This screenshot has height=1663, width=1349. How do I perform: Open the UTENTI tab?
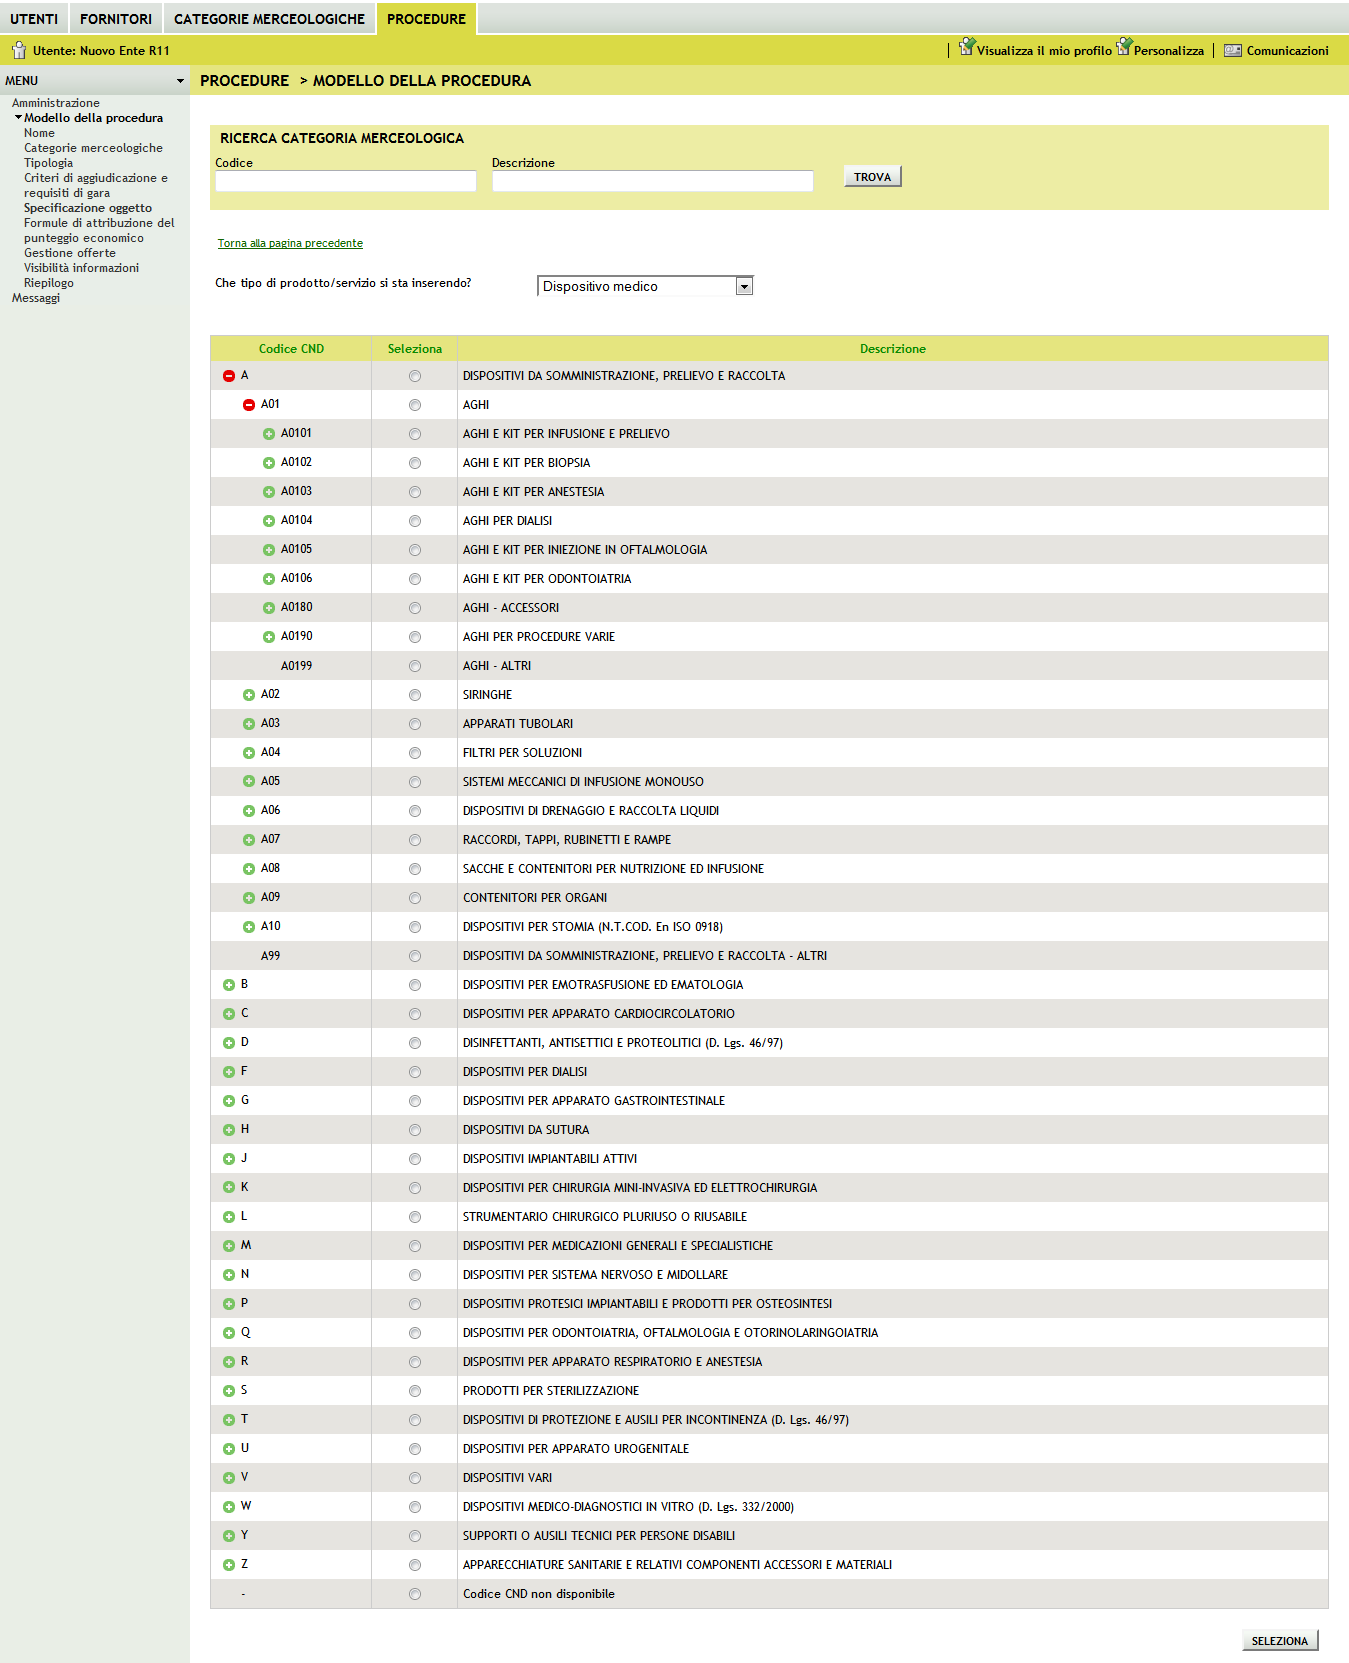(34, 19)
